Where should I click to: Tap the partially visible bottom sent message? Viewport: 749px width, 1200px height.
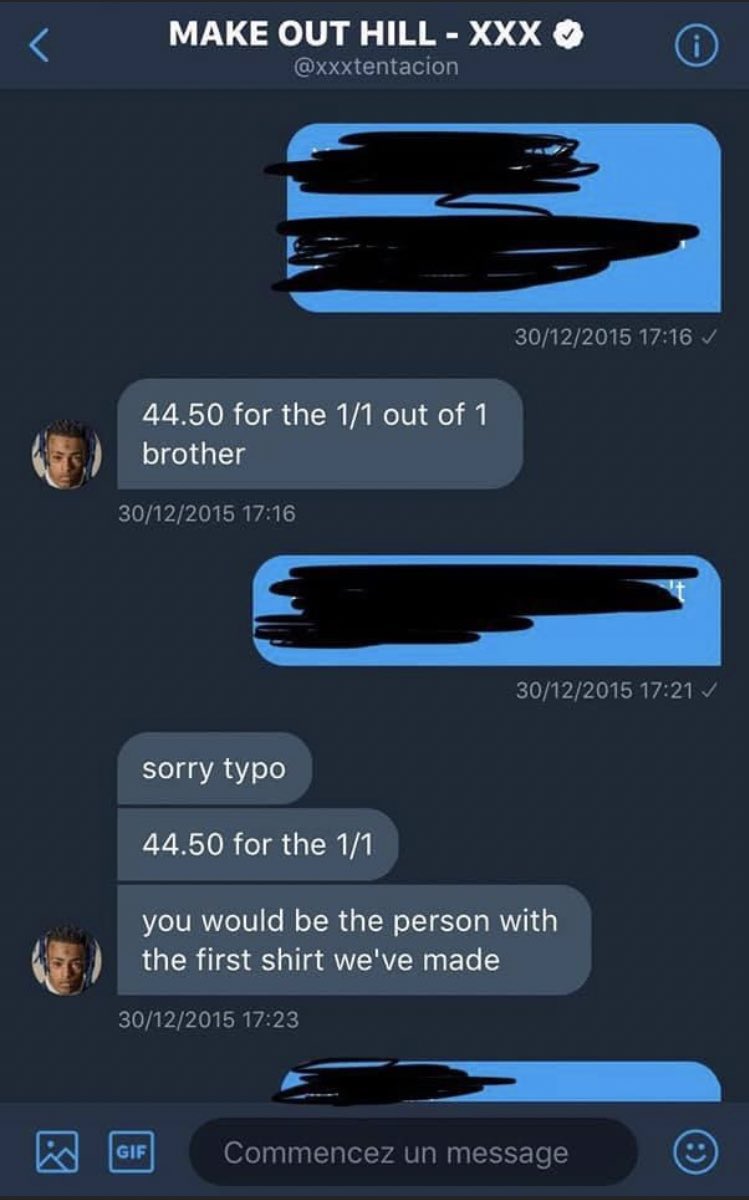498,1082
